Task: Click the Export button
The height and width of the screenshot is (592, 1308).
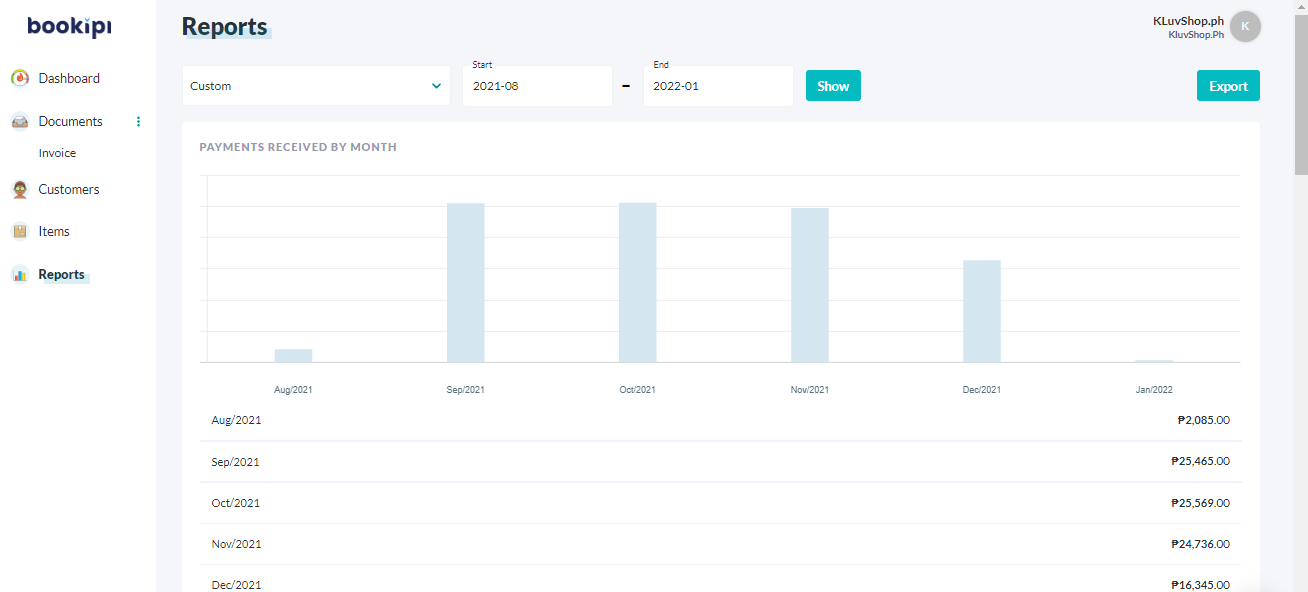Action: 1228,86
